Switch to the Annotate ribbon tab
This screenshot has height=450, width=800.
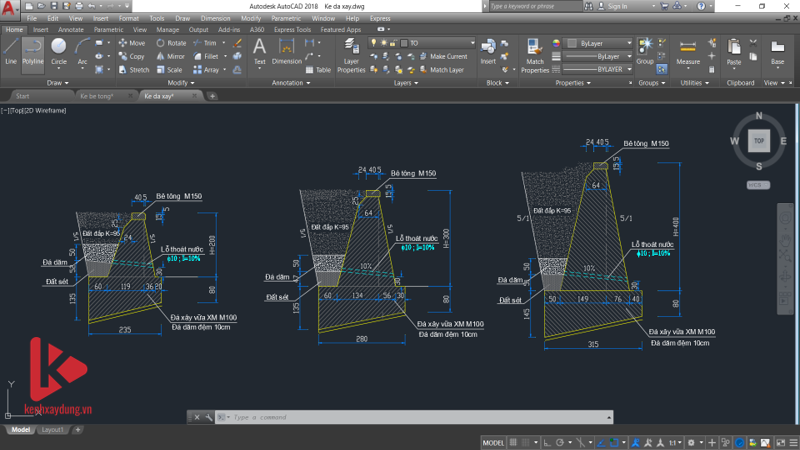point(72,30)
